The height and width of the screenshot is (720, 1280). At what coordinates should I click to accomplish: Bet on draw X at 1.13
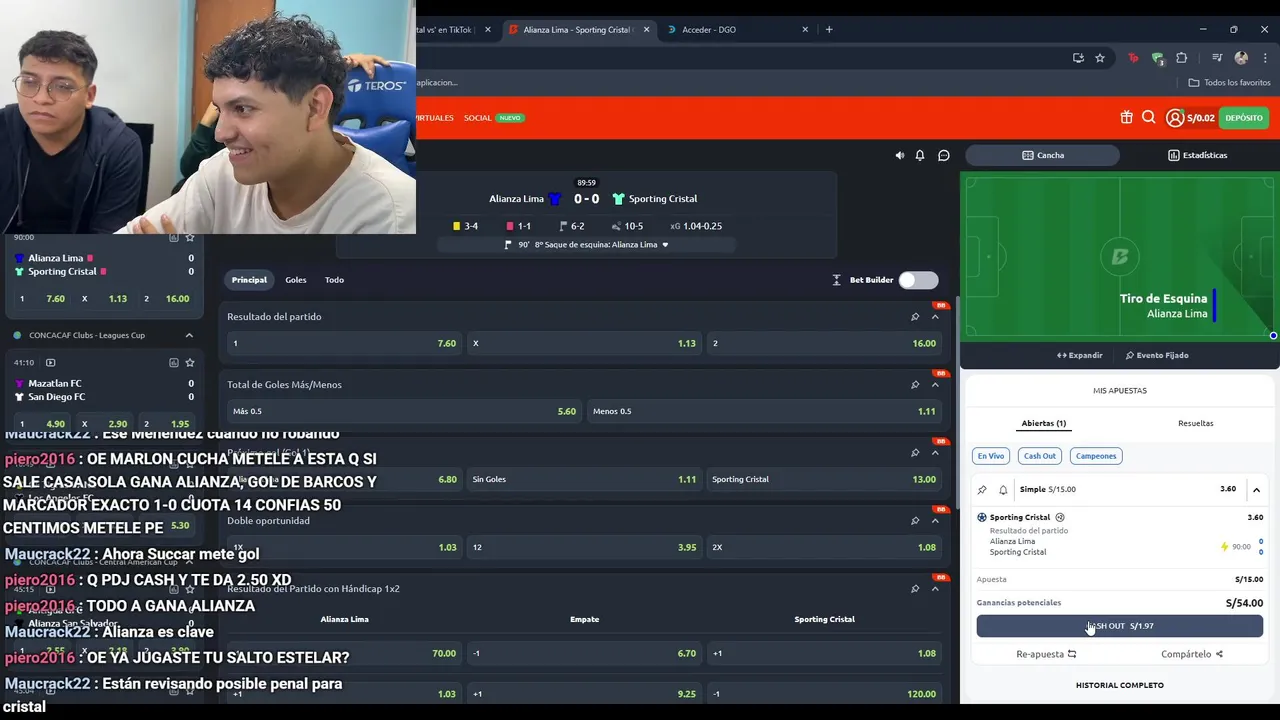coord(584,343)
